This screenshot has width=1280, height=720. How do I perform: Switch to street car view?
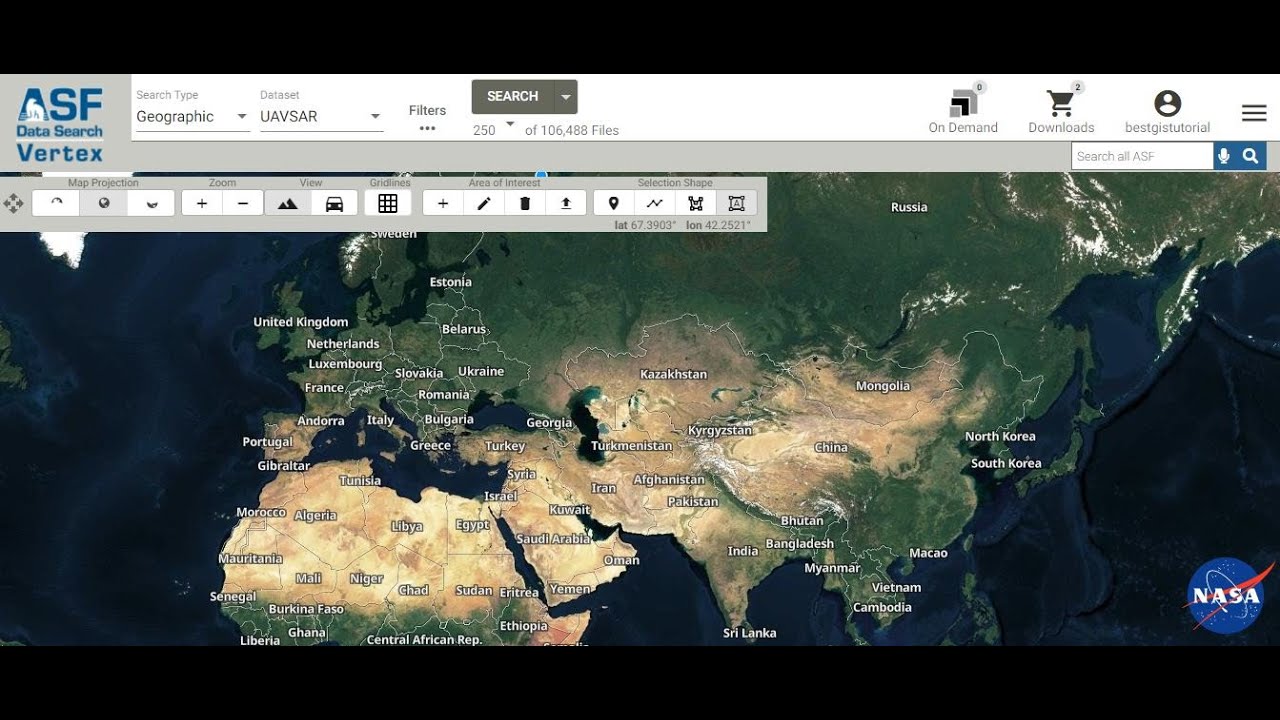[335, 203]
